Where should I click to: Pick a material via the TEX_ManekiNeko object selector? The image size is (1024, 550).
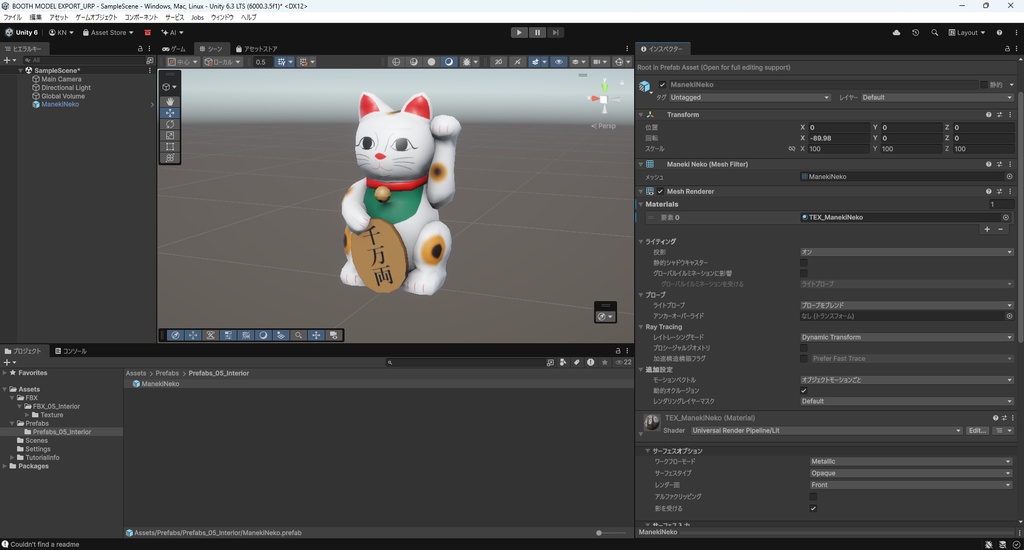(1006, 218)
